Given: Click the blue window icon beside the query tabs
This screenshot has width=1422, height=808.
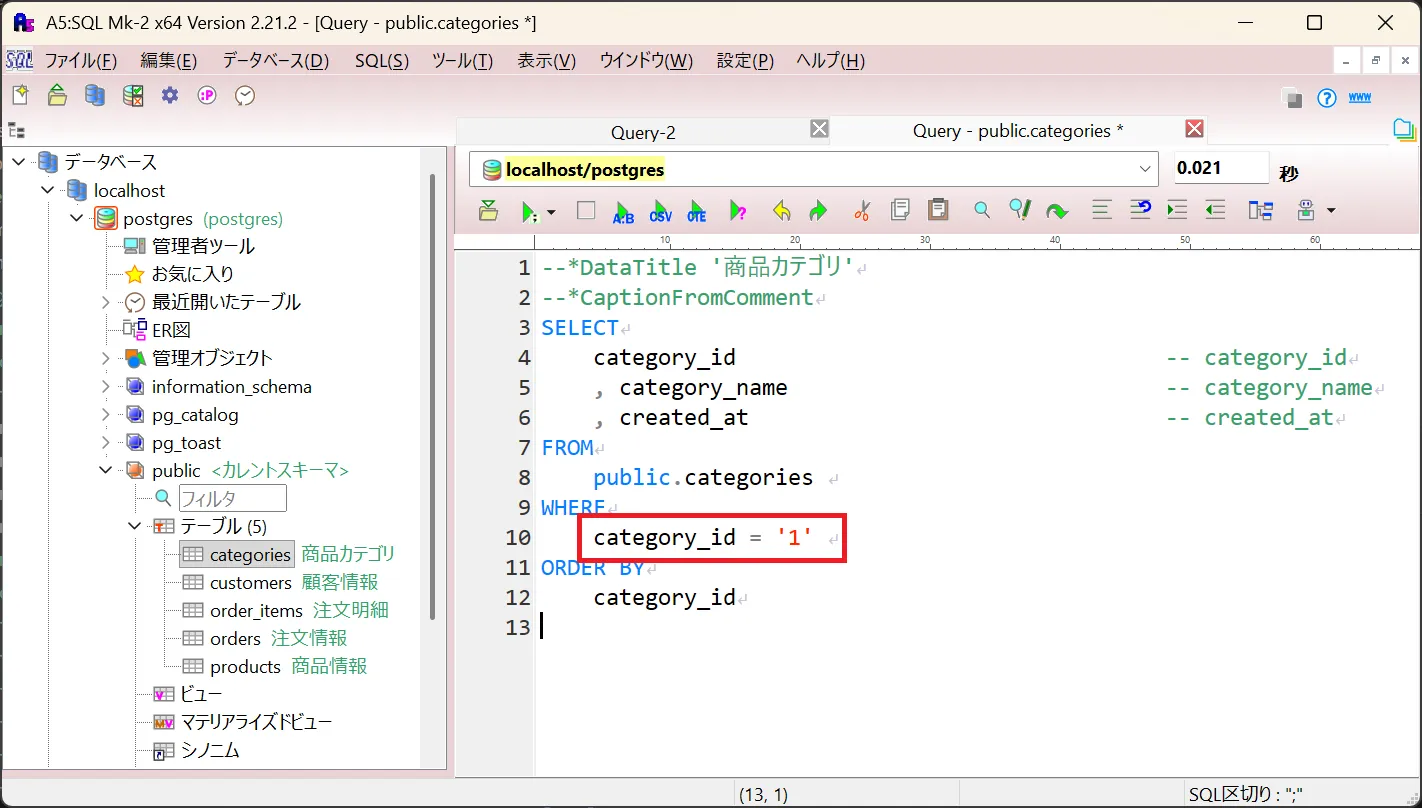Looking at the screenshot, I should pos(1404,129).
